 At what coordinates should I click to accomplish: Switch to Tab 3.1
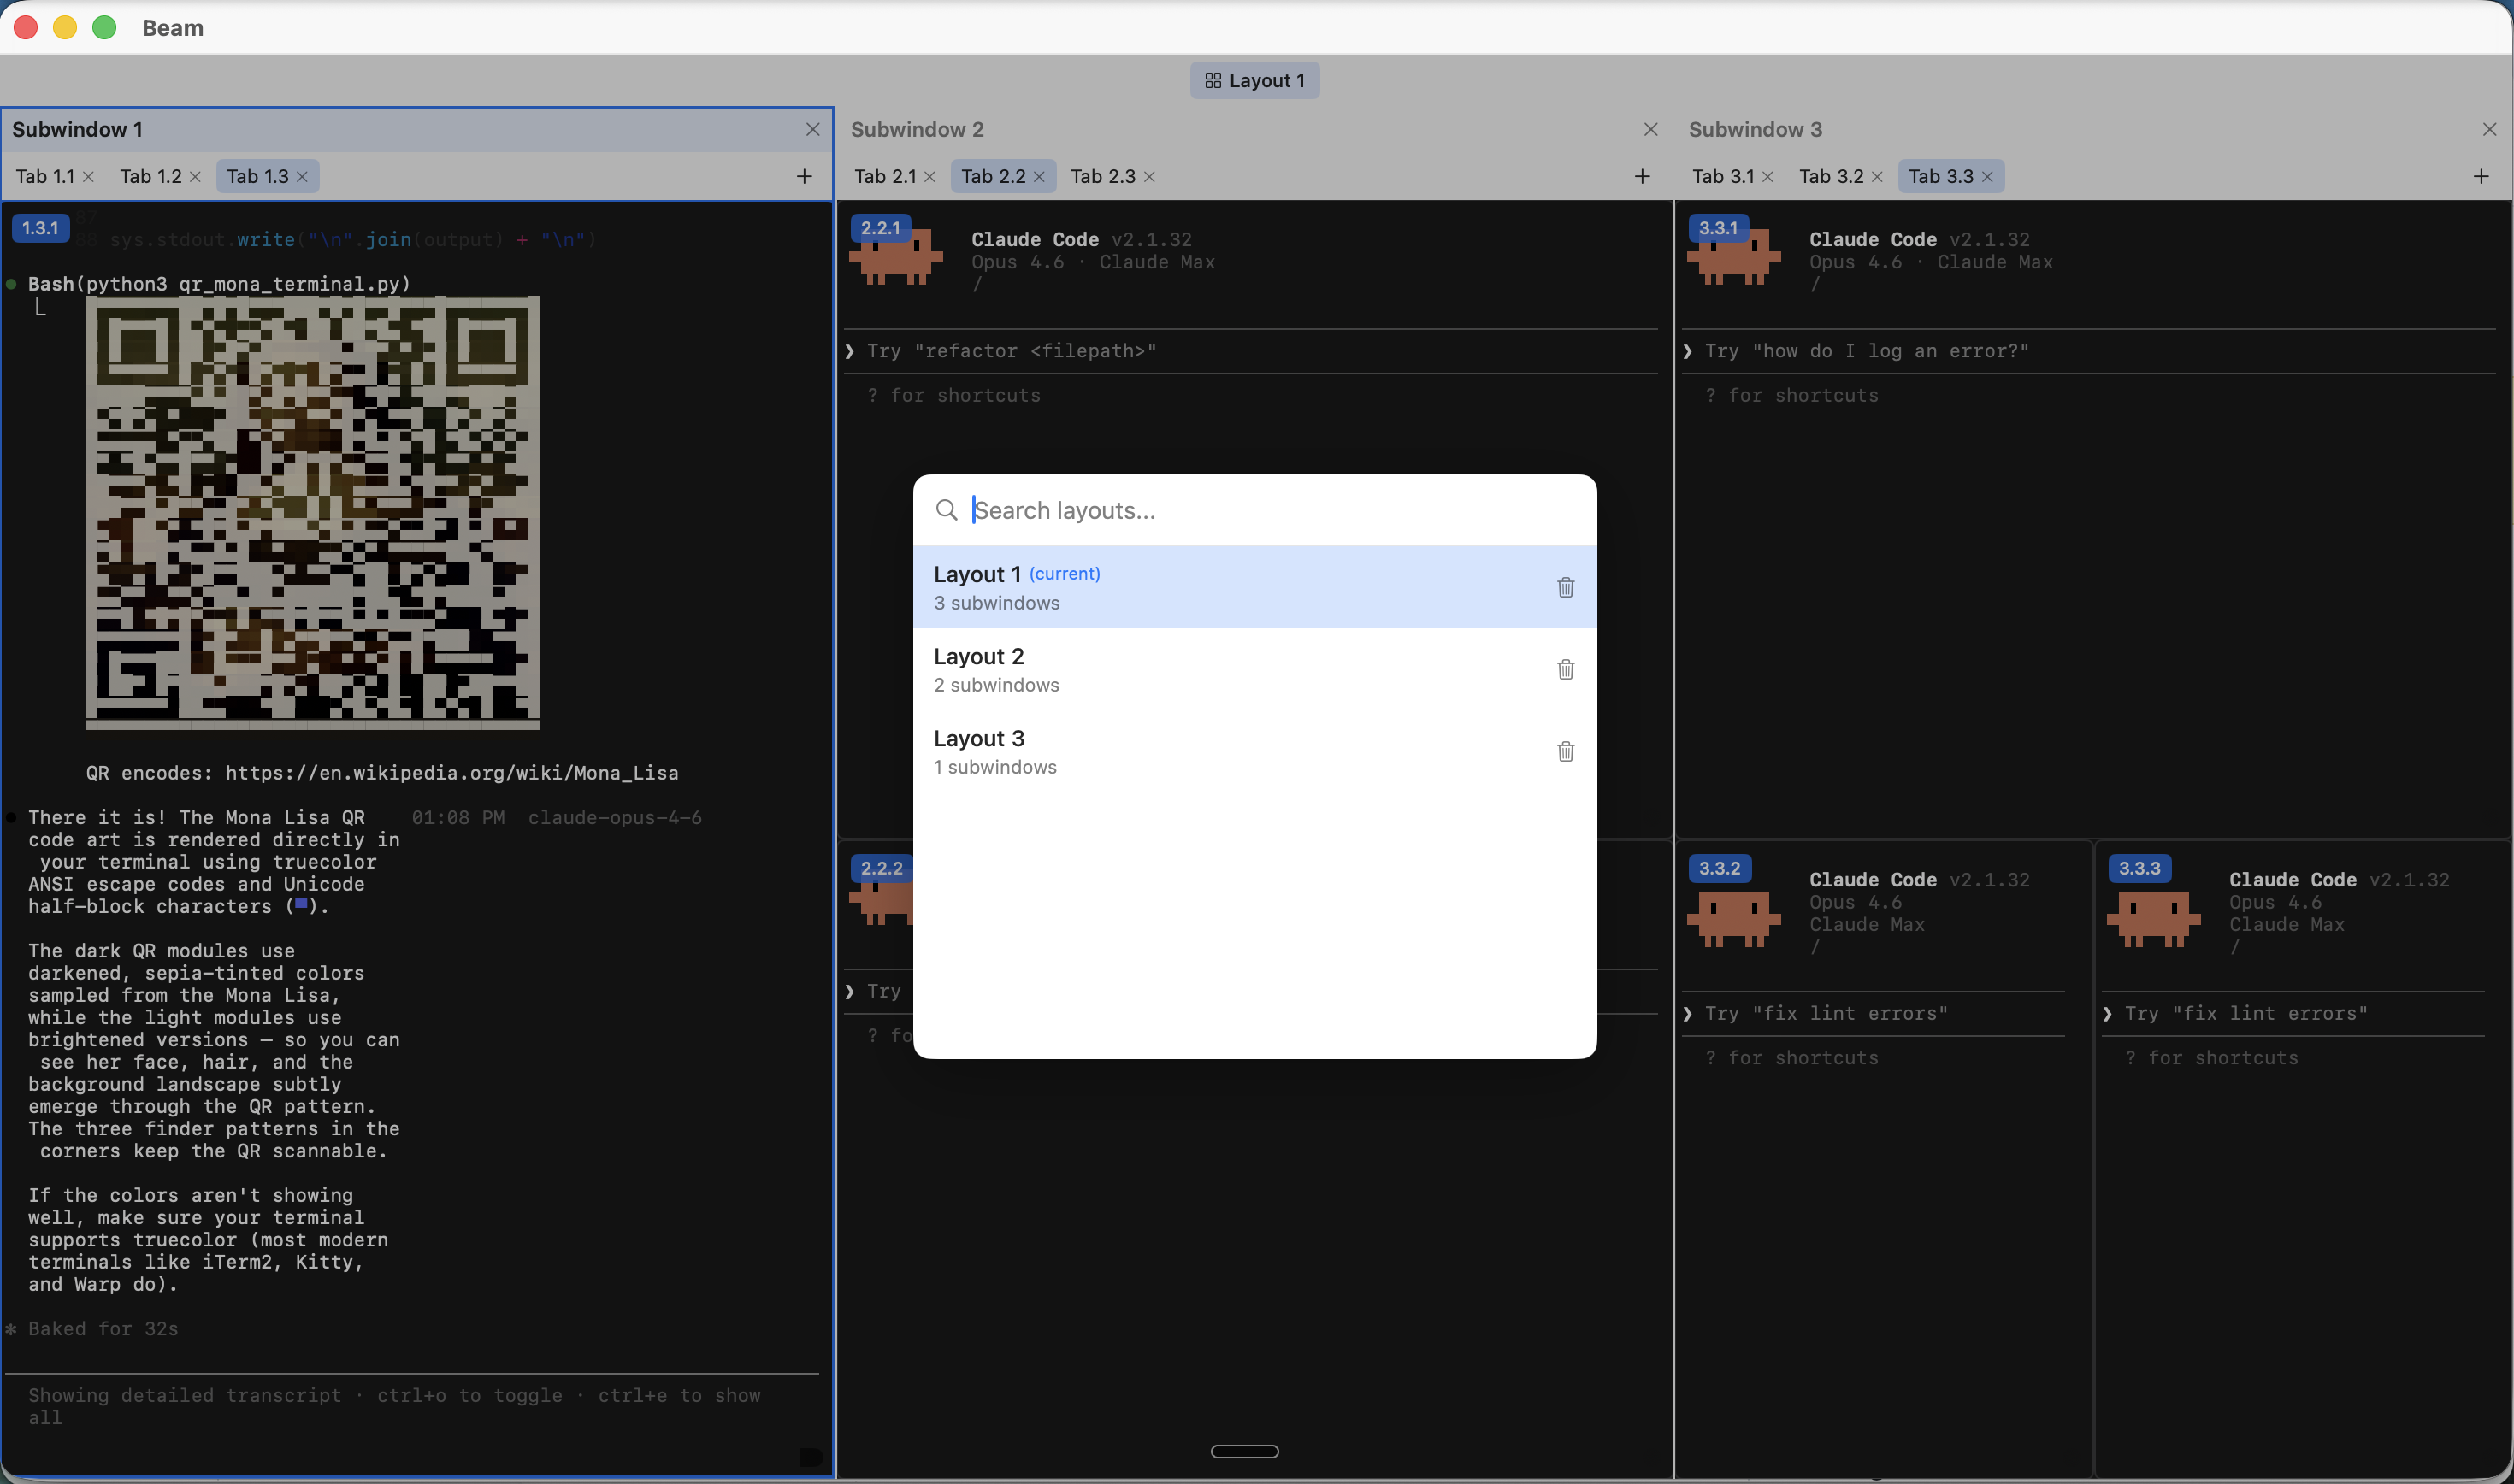pos(1725,176)
